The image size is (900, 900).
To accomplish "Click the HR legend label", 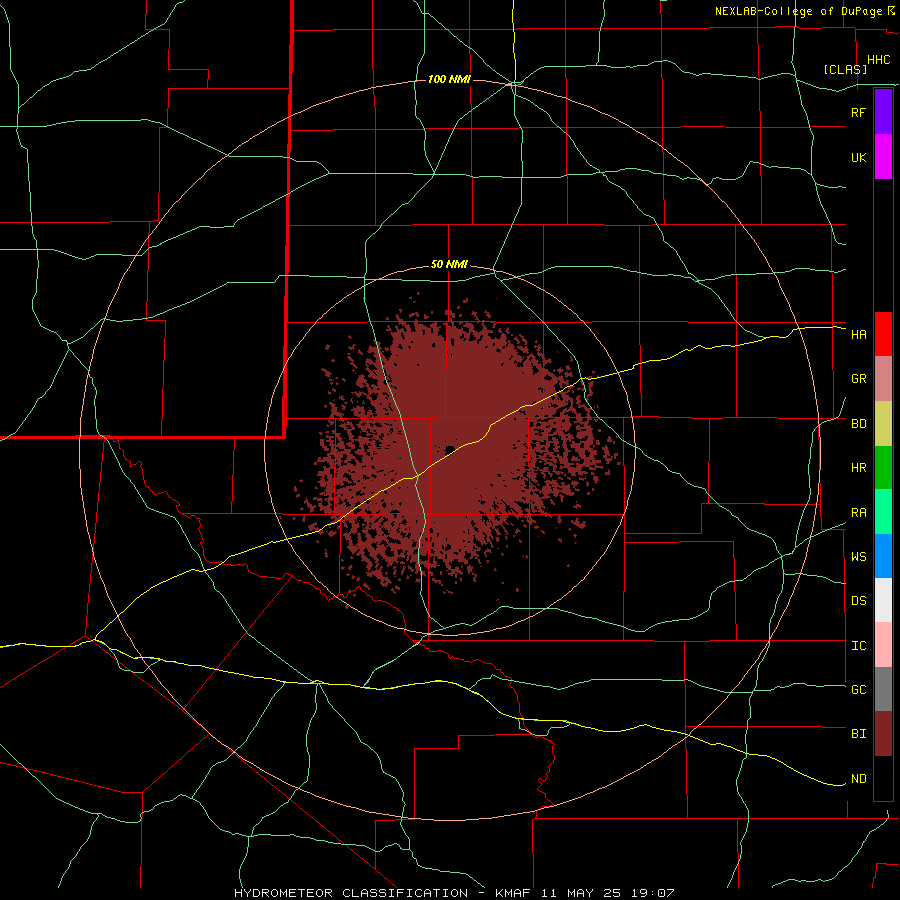I will tap(858, 468).
